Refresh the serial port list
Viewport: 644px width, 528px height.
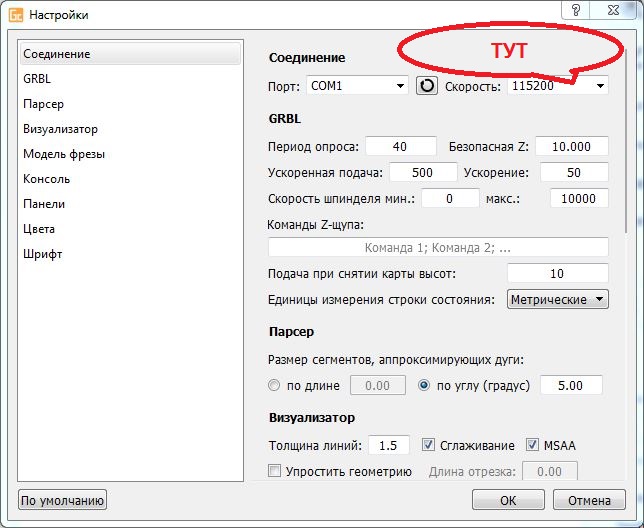click(x=427, y=85)
